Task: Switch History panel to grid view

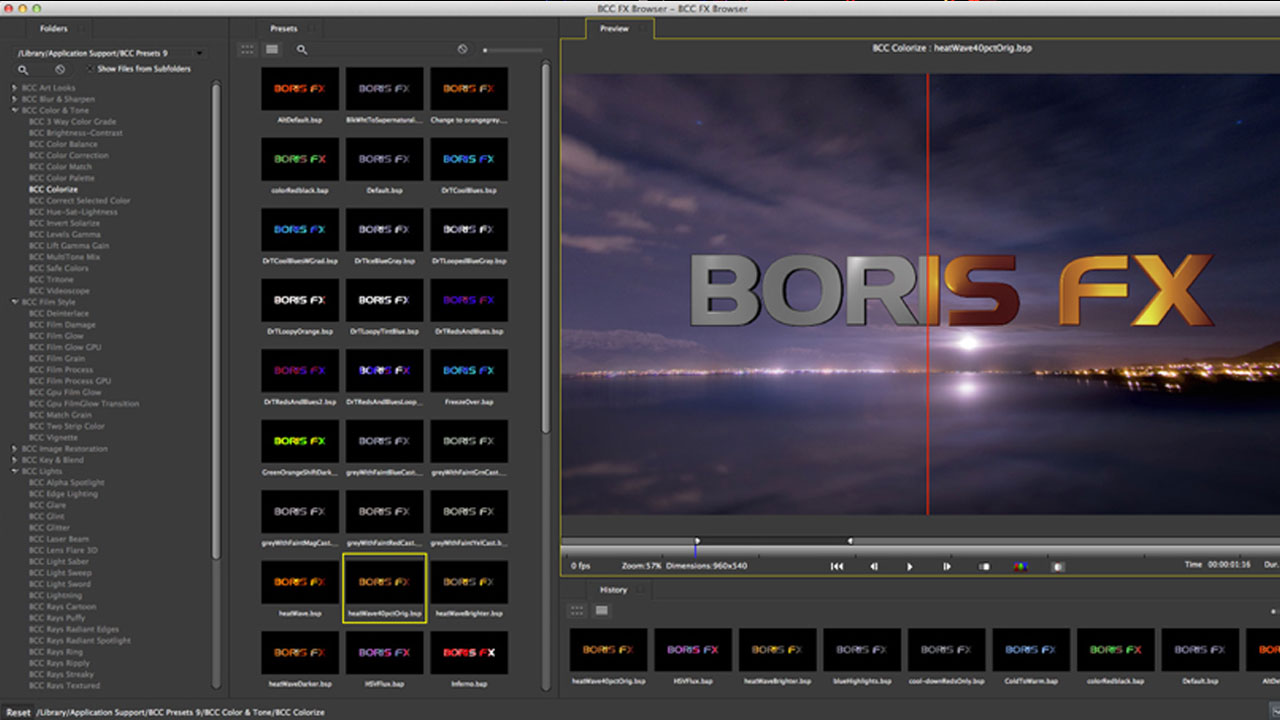Action: 577,610
